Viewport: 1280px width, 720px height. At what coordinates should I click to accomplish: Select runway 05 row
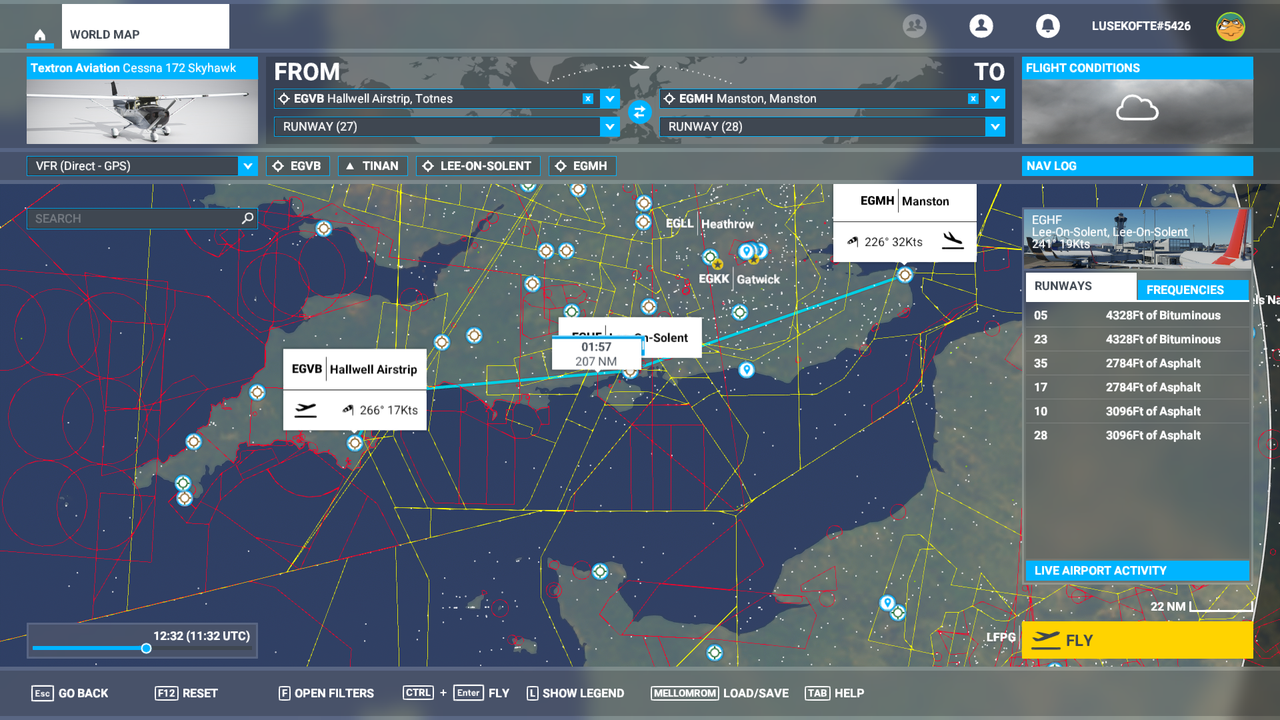coord(1137,315)
